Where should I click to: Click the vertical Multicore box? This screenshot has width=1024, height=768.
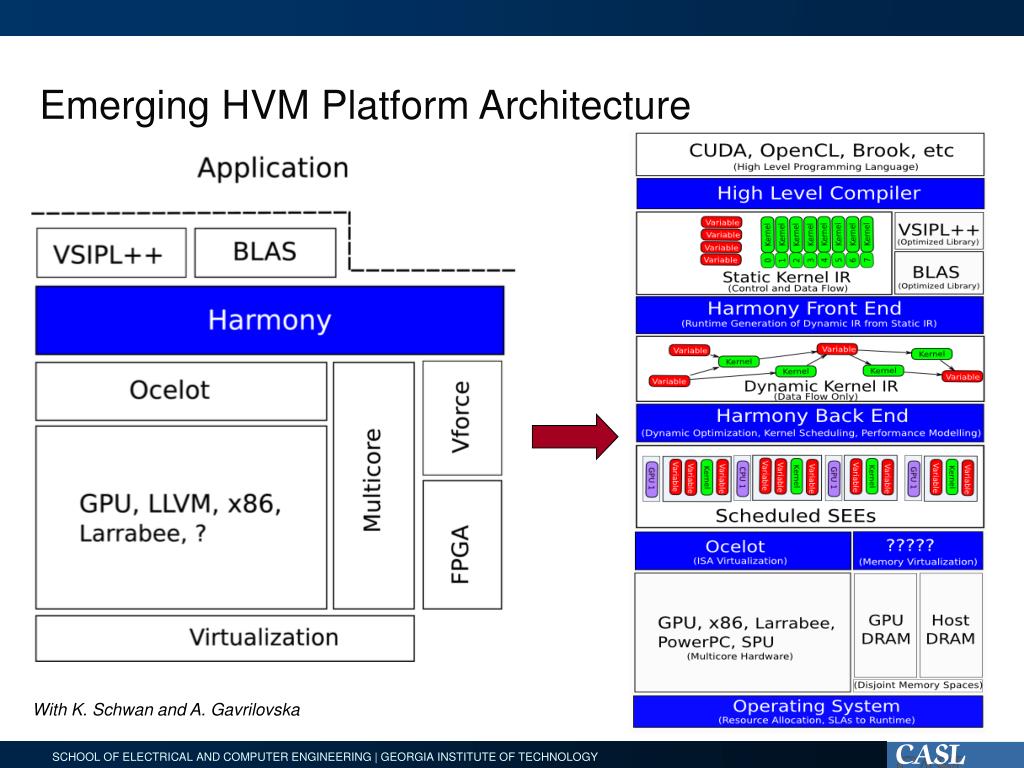pyautogui.click(x=374, y=485)
